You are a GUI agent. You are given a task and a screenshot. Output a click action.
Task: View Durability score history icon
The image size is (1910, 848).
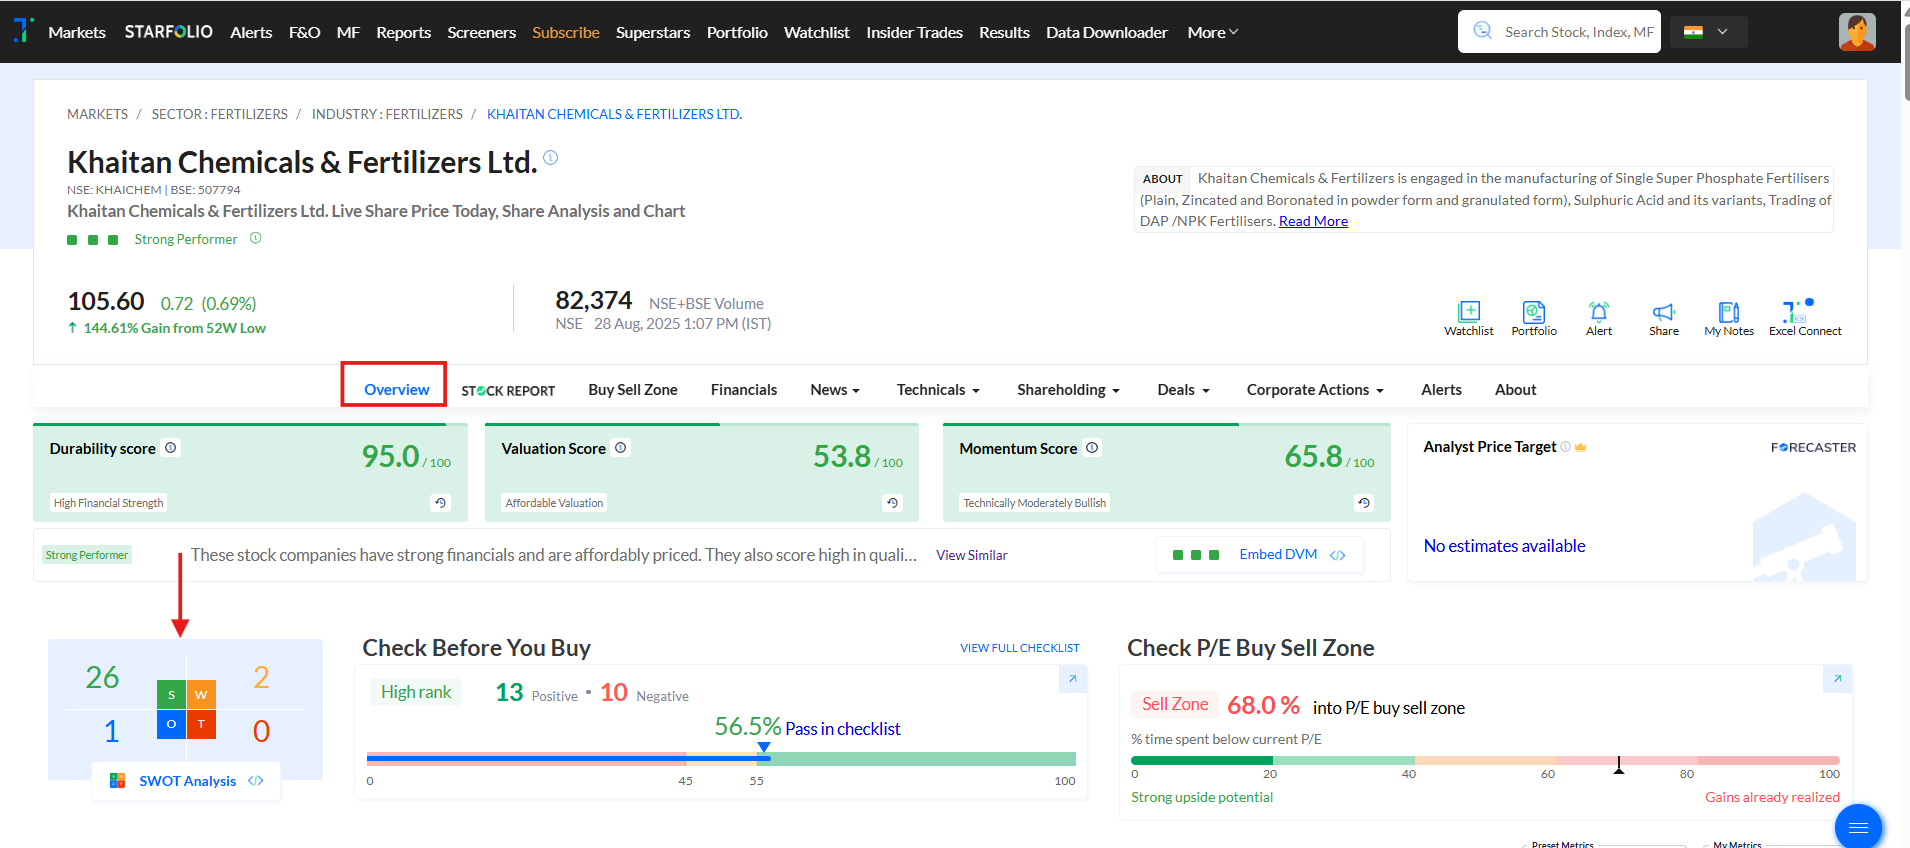[x=440, y=503]
